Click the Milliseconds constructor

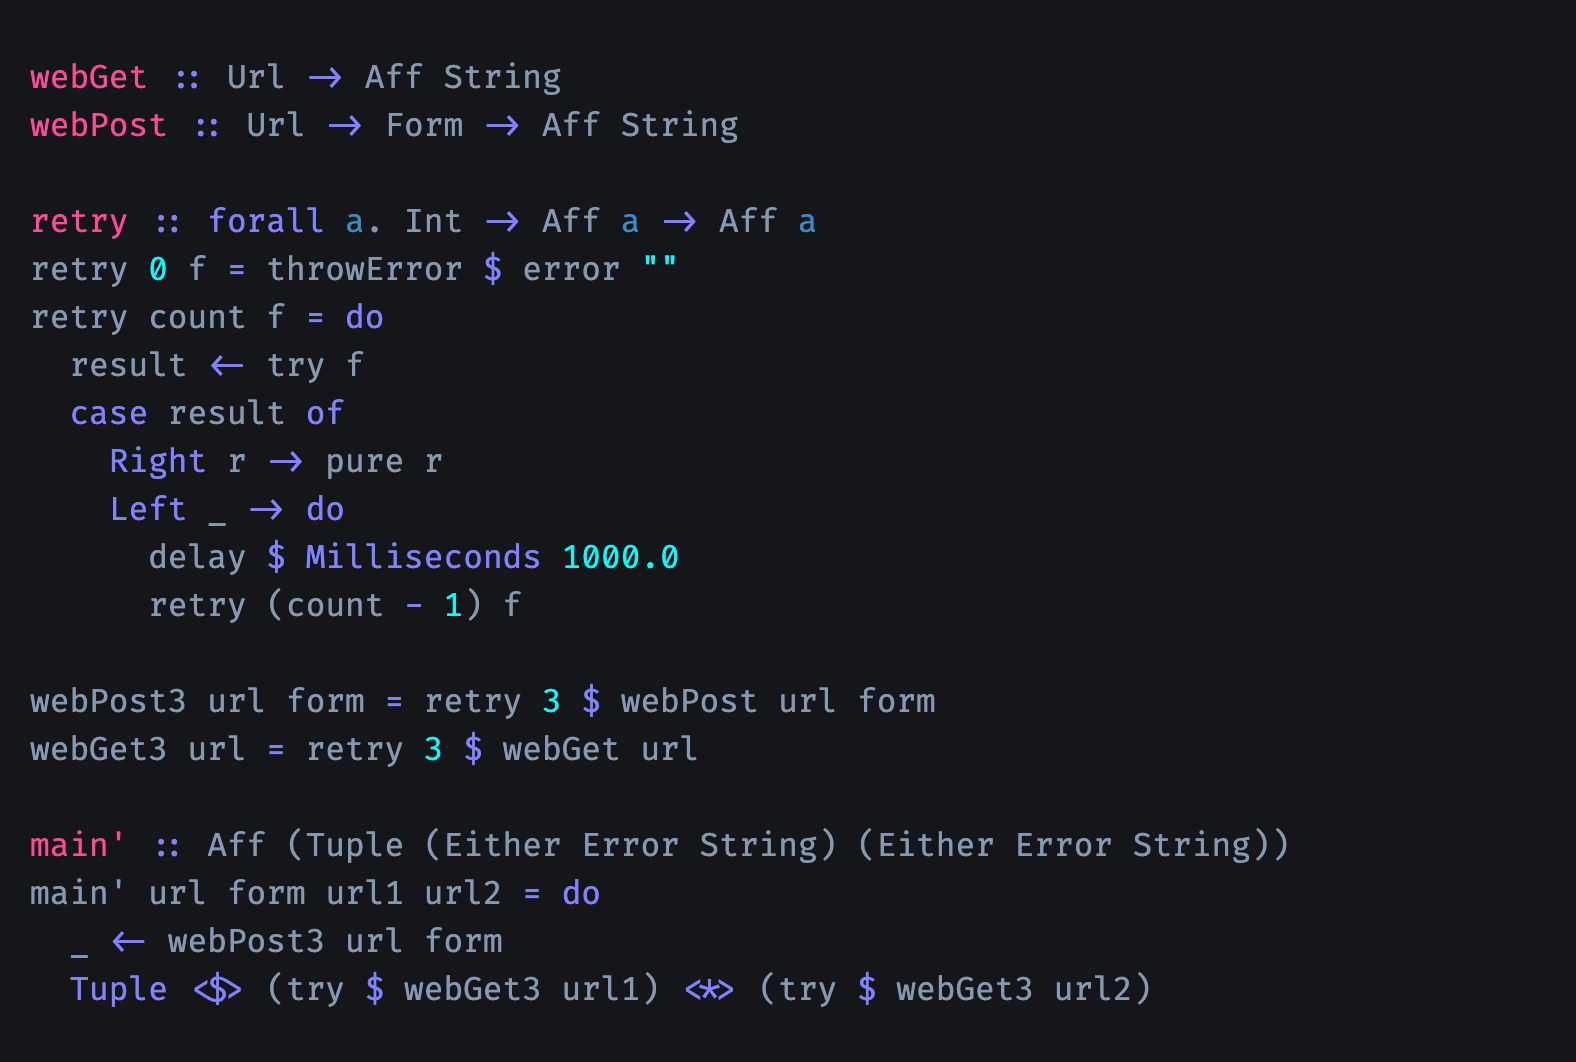pos(423,557)
